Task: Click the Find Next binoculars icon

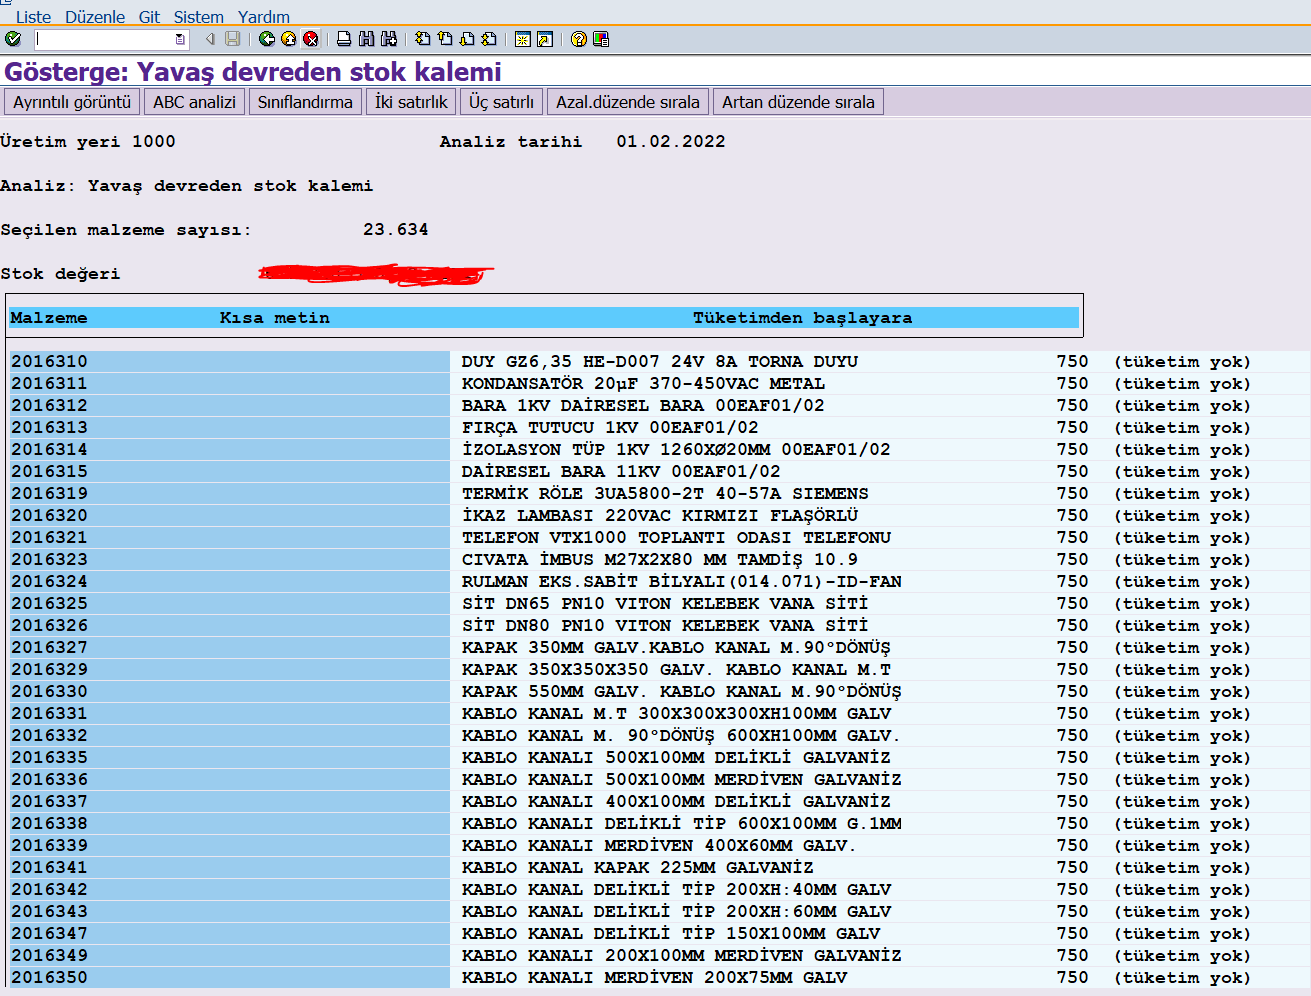Action: [x=388, y=39]
